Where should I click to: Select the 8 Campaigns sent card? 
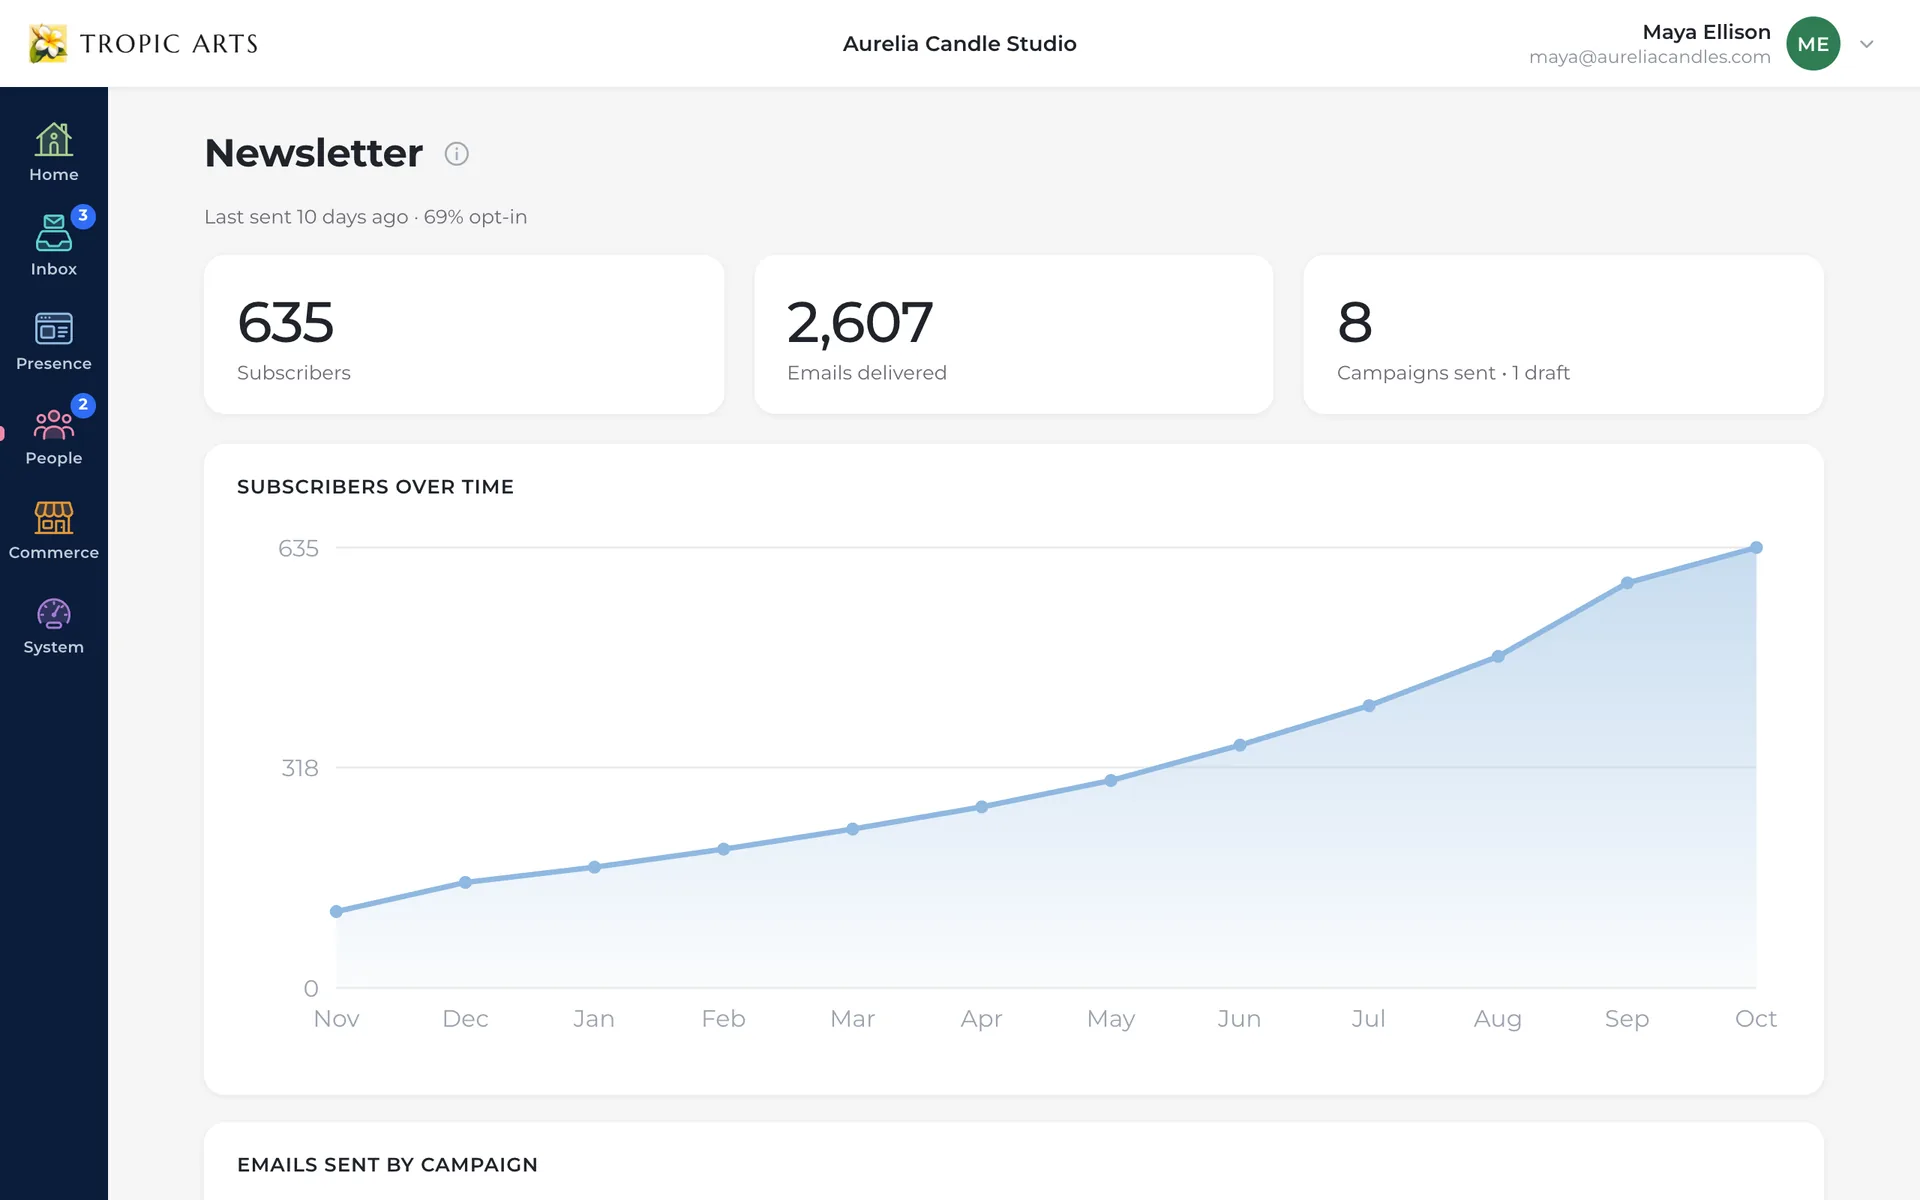pyautogui.click(x=1563, y=334)
